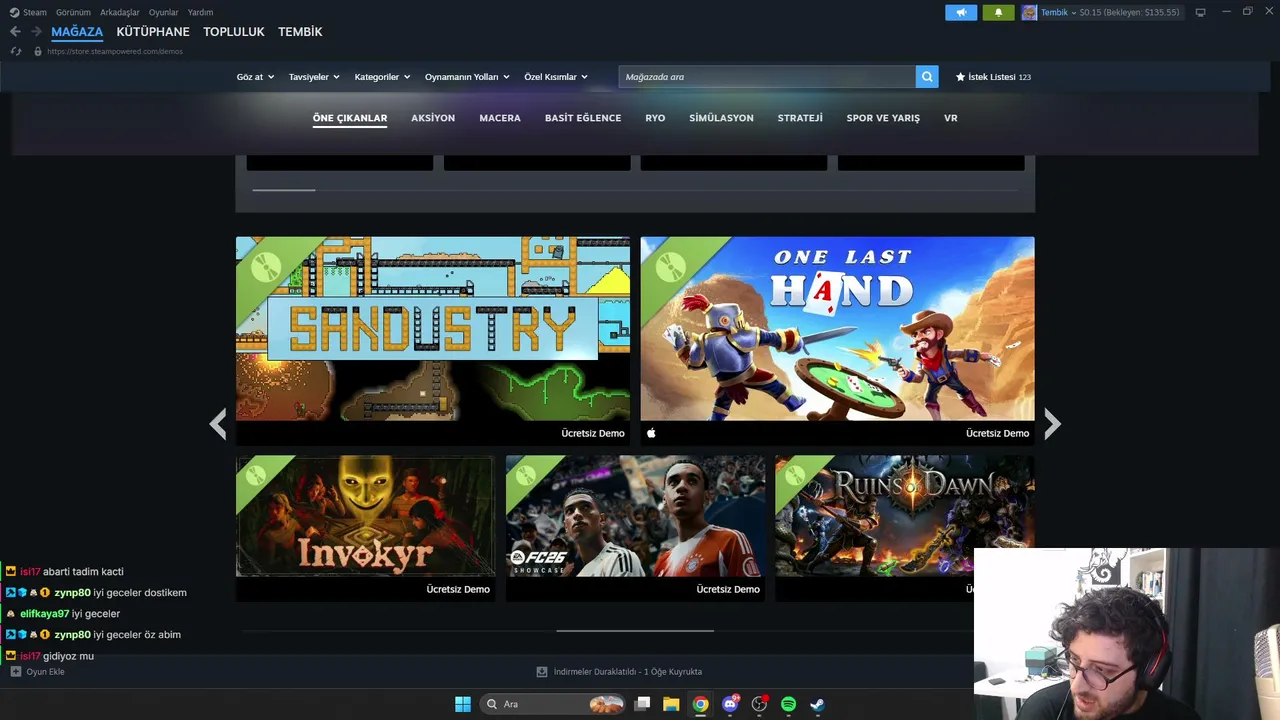Click the plus icon to add a game

coord(15,672)
